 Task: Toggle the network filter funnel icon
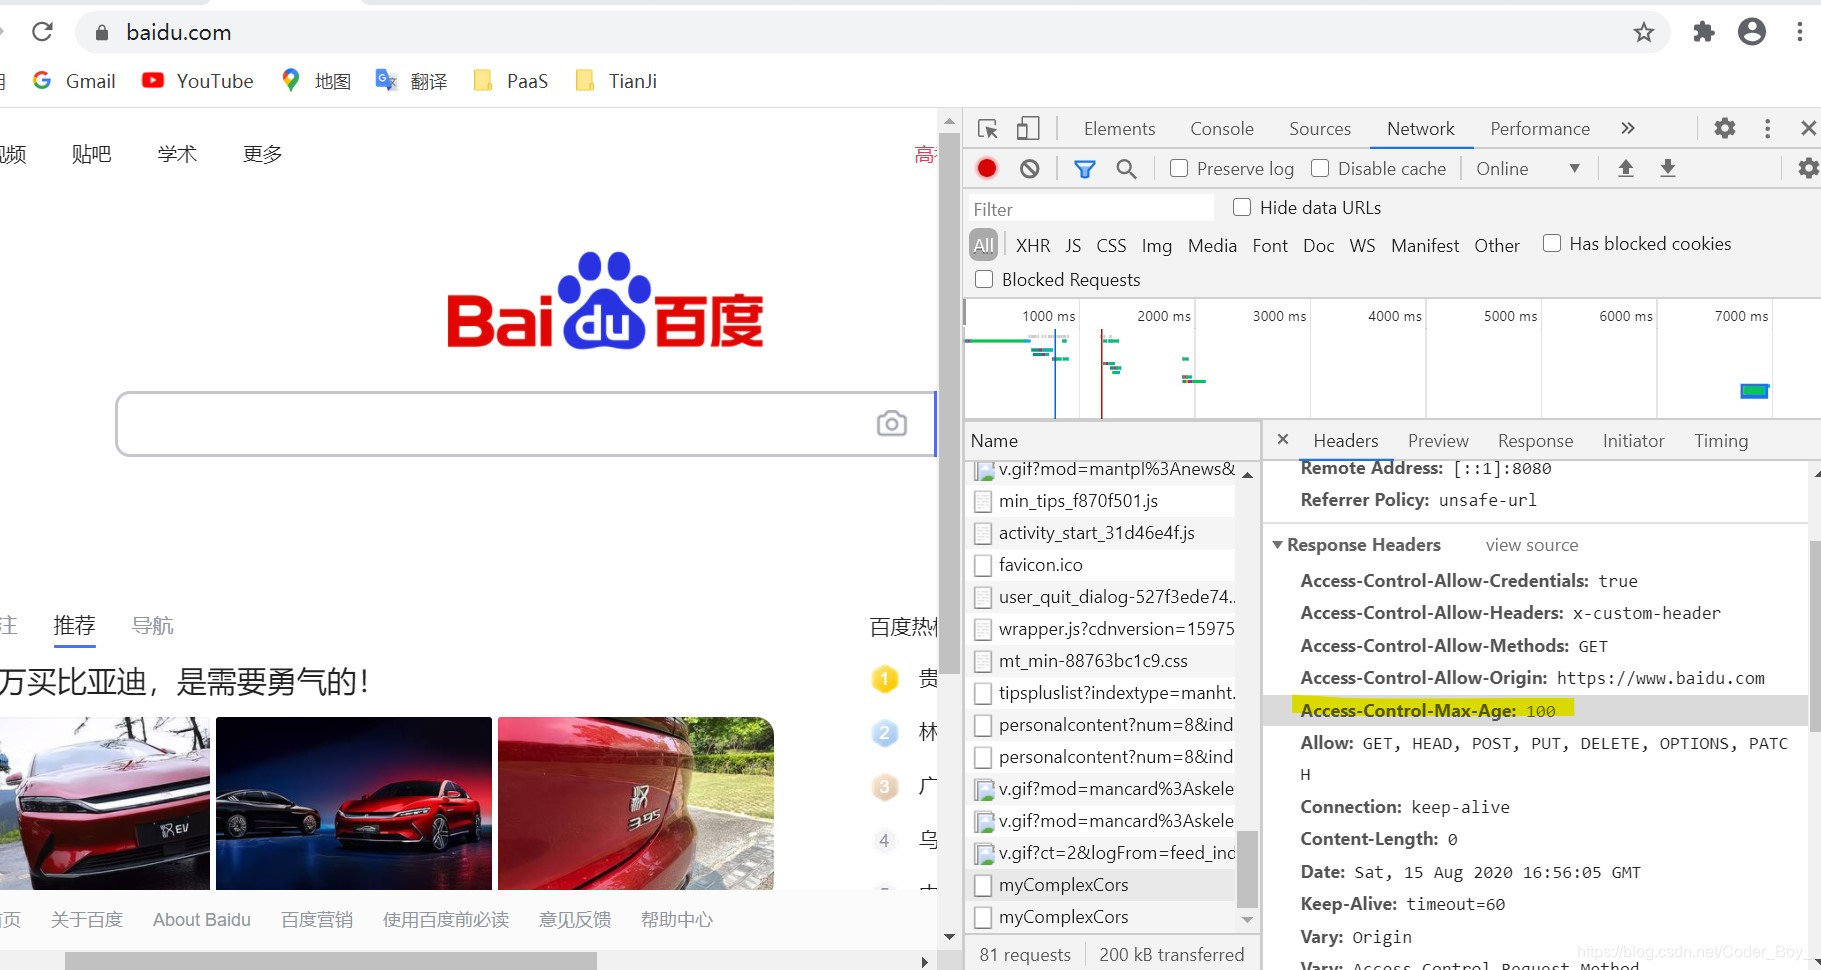1084,168
